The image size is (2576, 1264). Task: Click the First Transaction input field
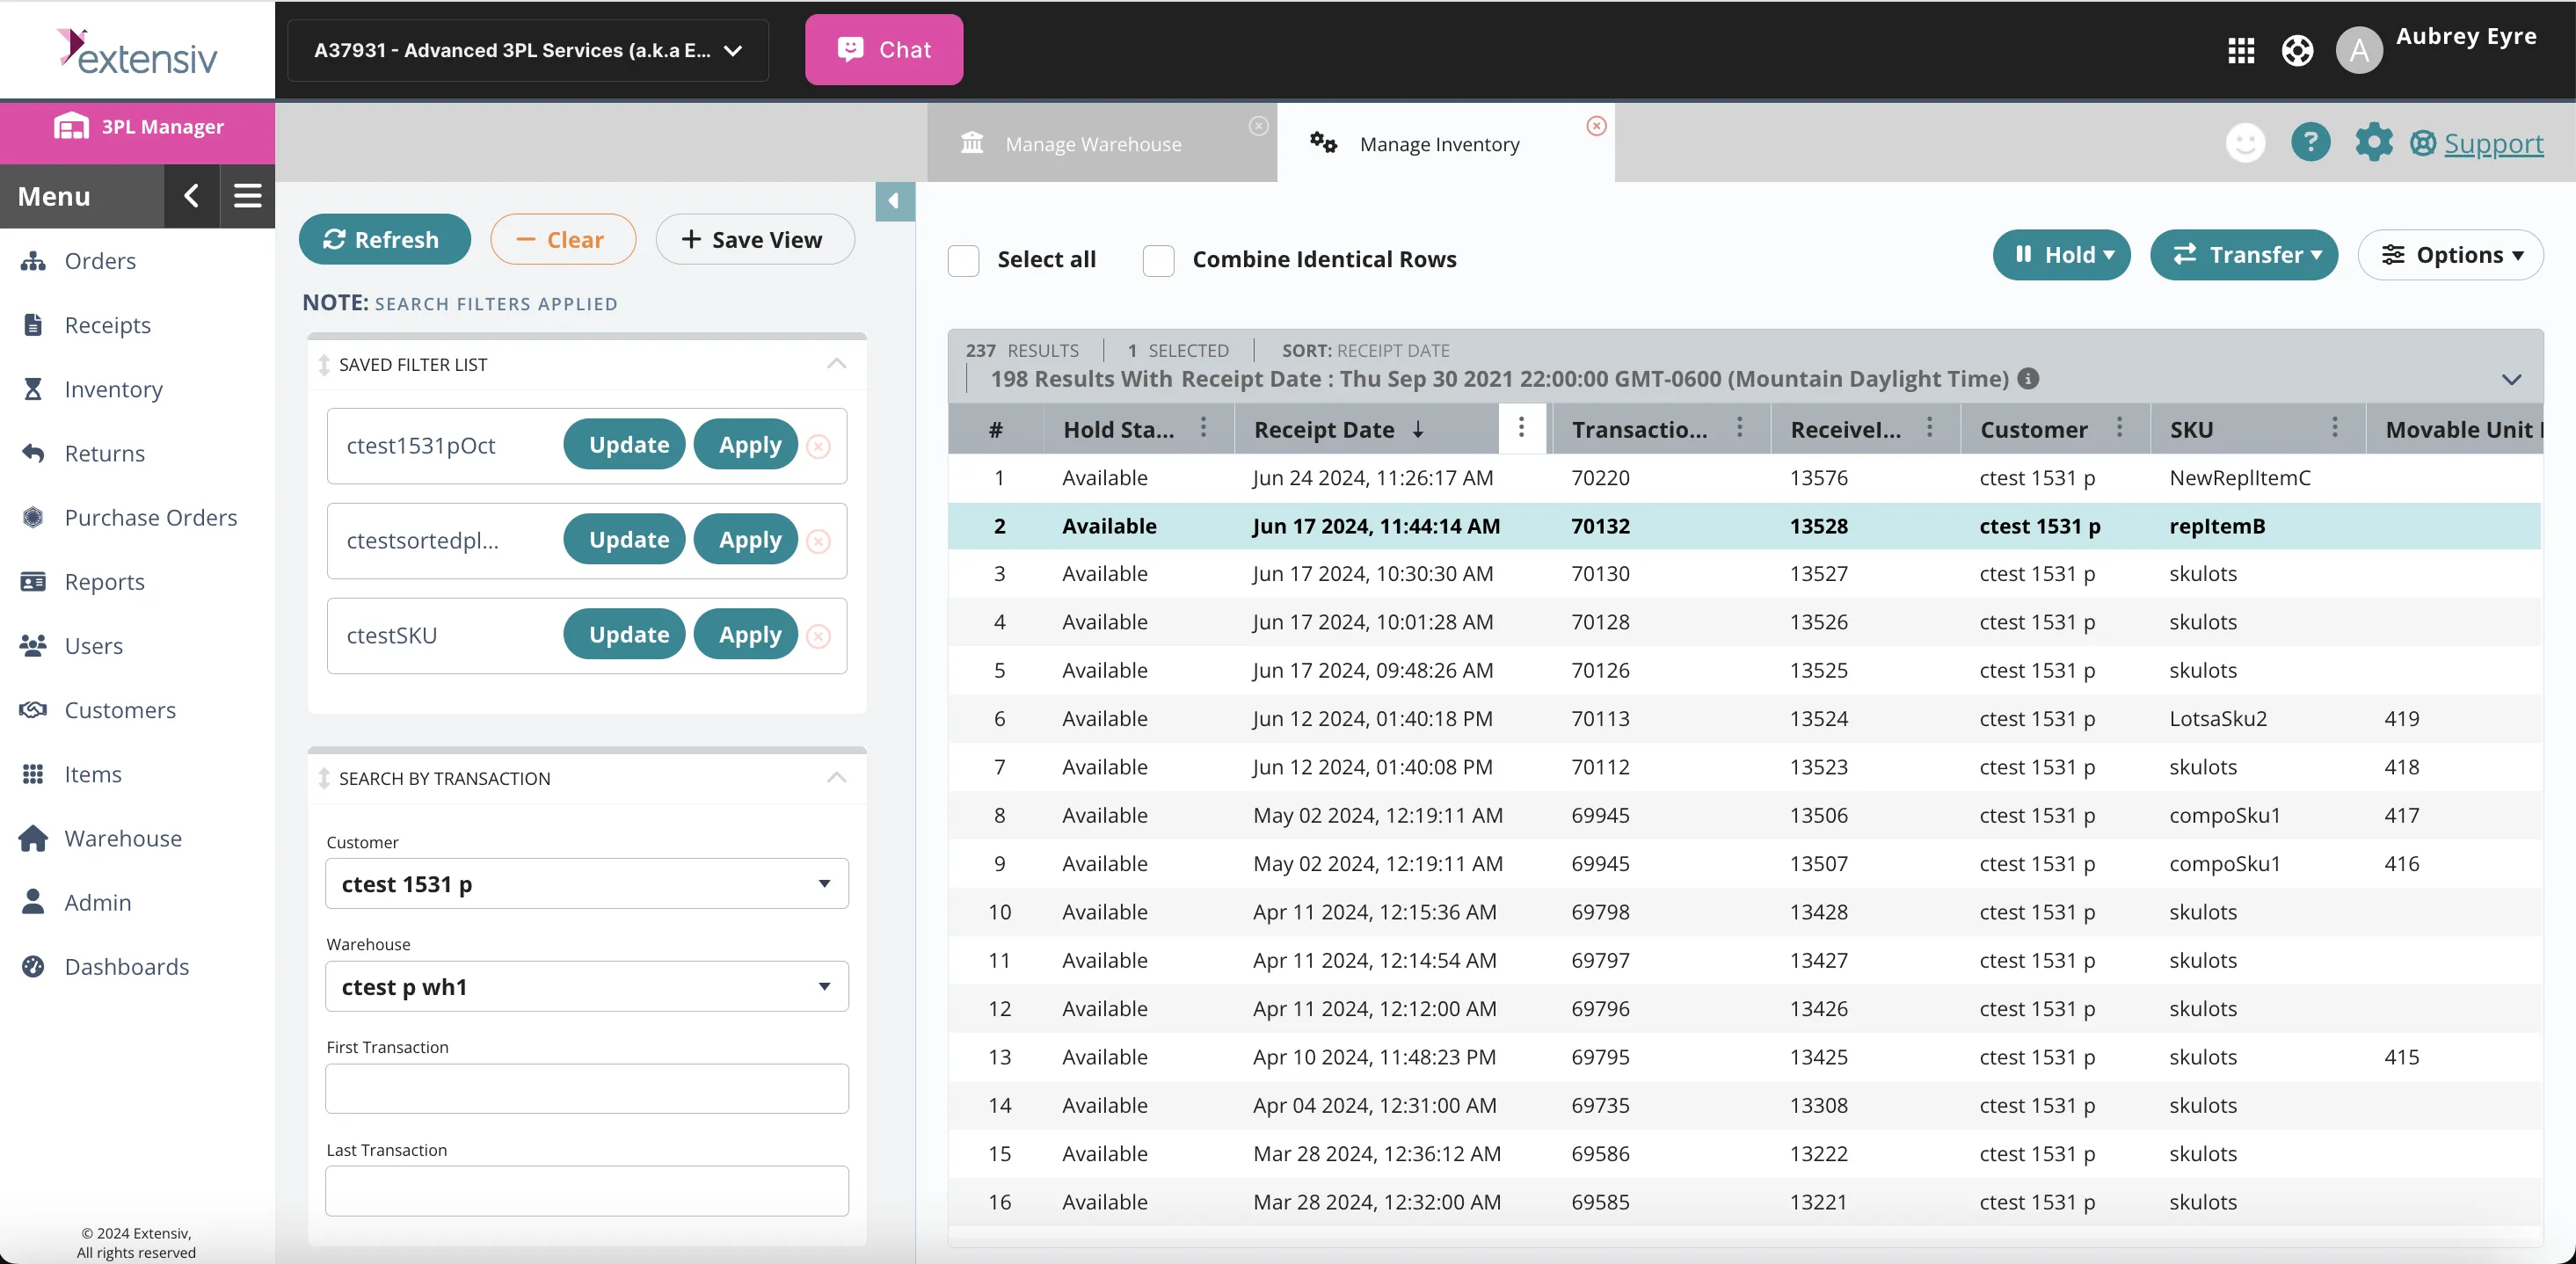coord(586,1088)
